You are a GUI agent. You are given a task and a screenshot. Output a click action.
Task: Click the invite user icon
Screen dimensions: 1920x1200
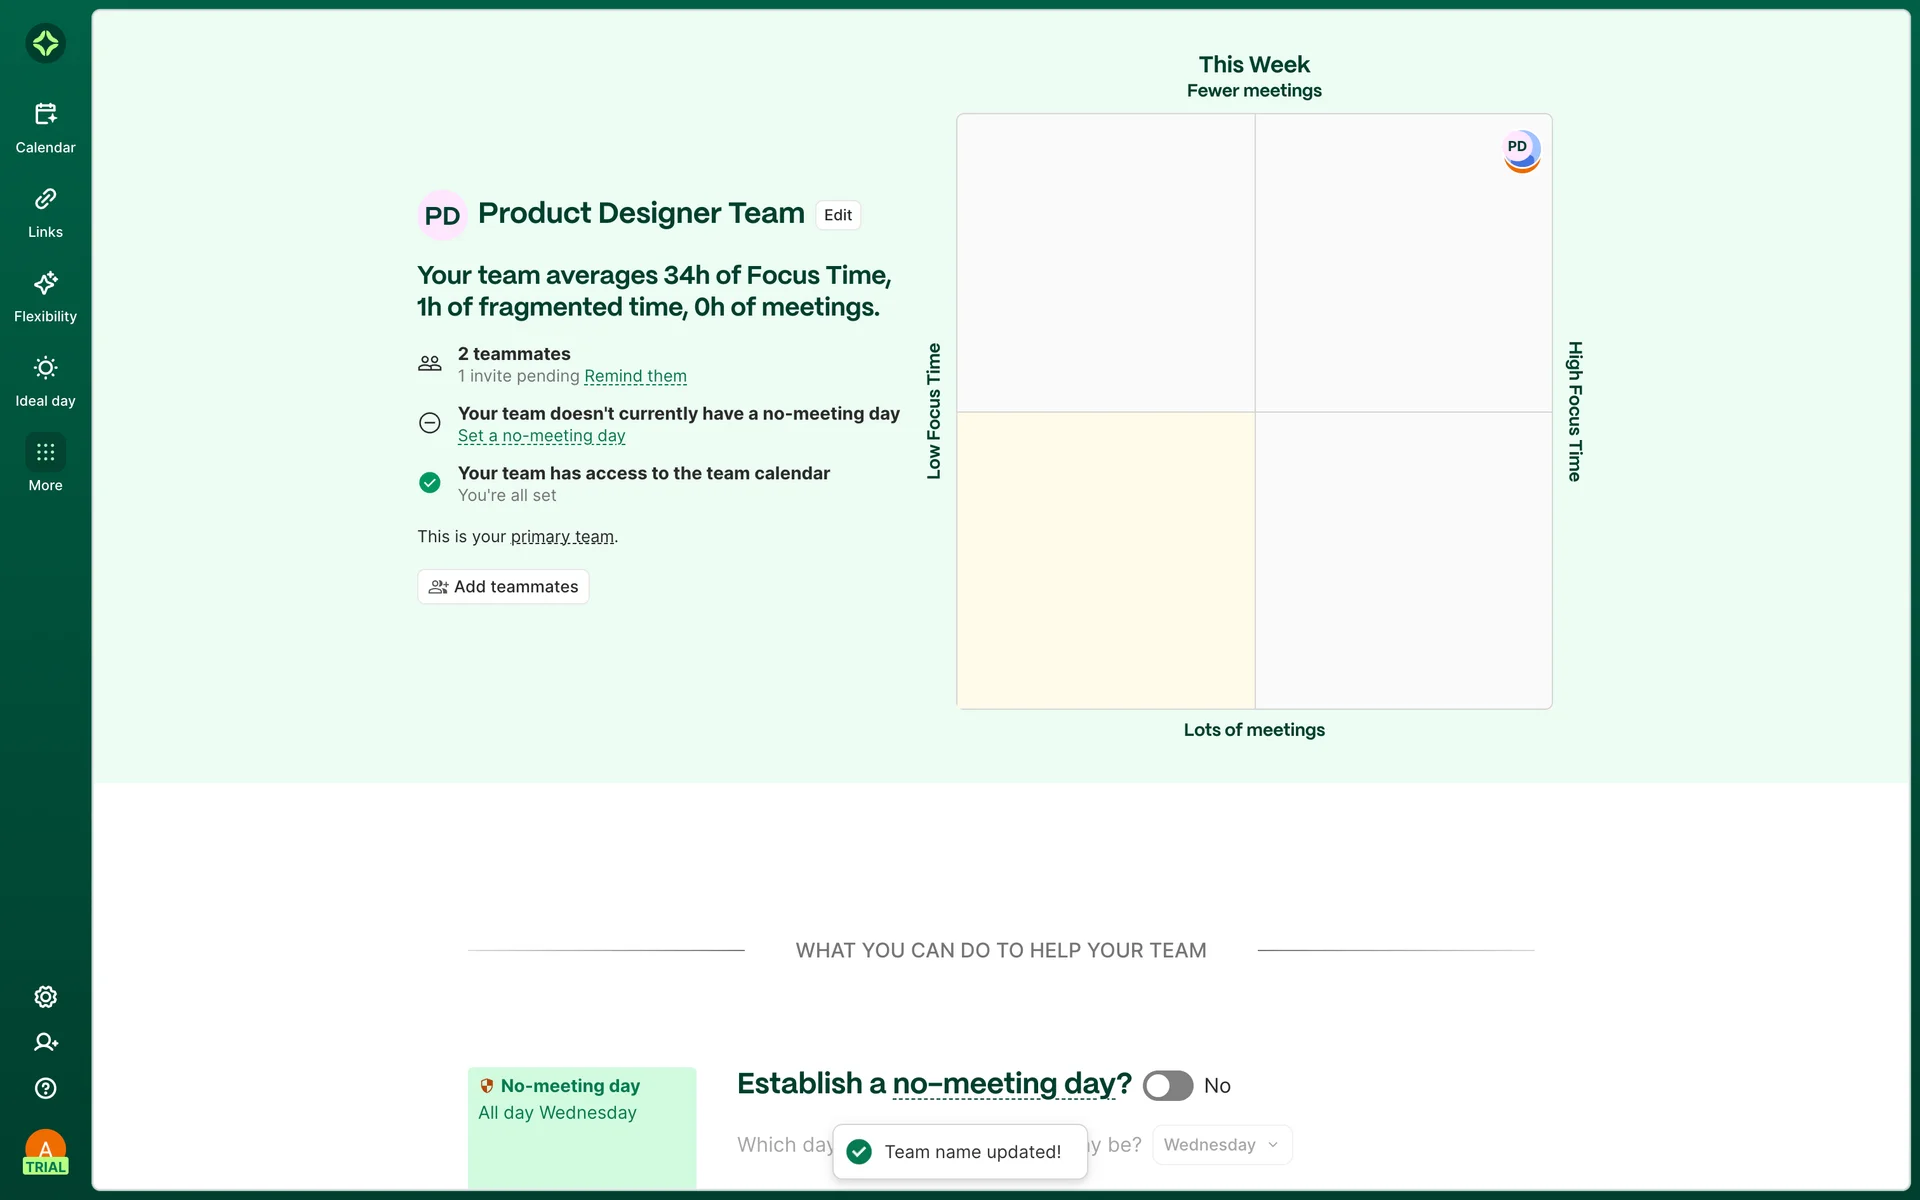point(45,1042)
